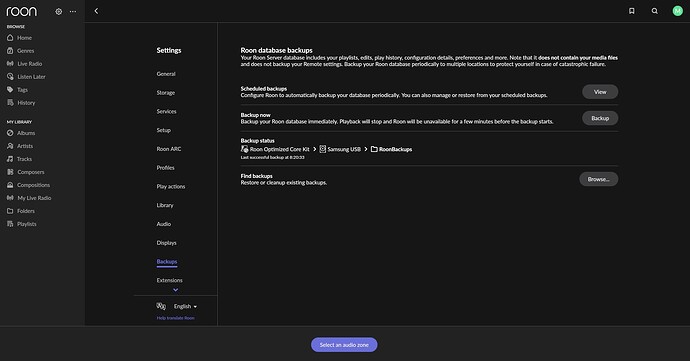This screenshot has height=361, width=690.
Task: Open the green profile avatar
Action: point(678,11)
